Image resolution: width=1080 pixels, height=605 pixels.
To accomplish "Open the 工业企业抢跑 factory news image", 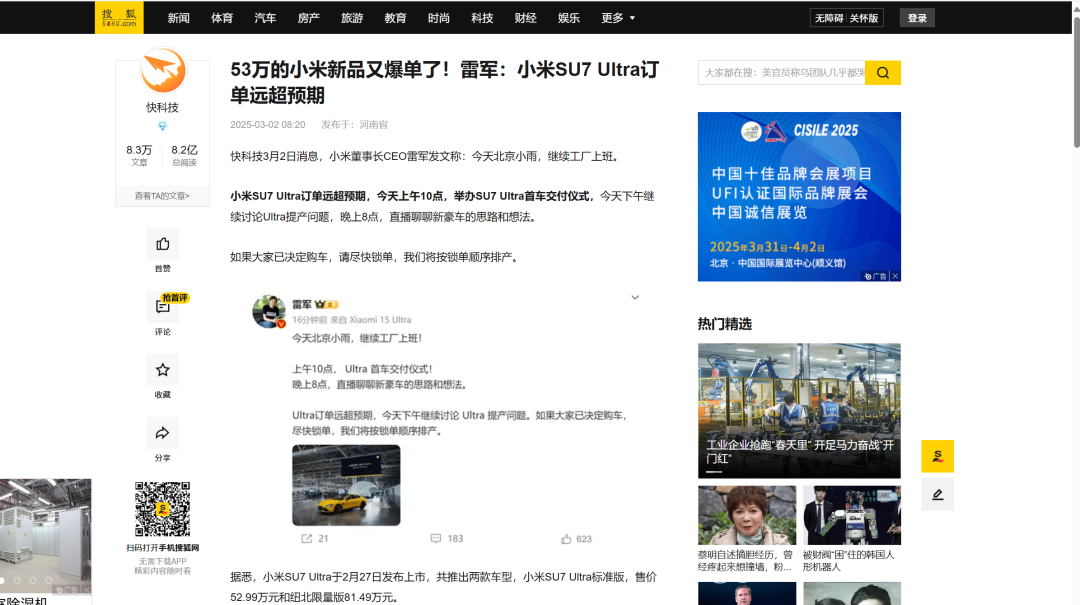I will click(799, 411).
